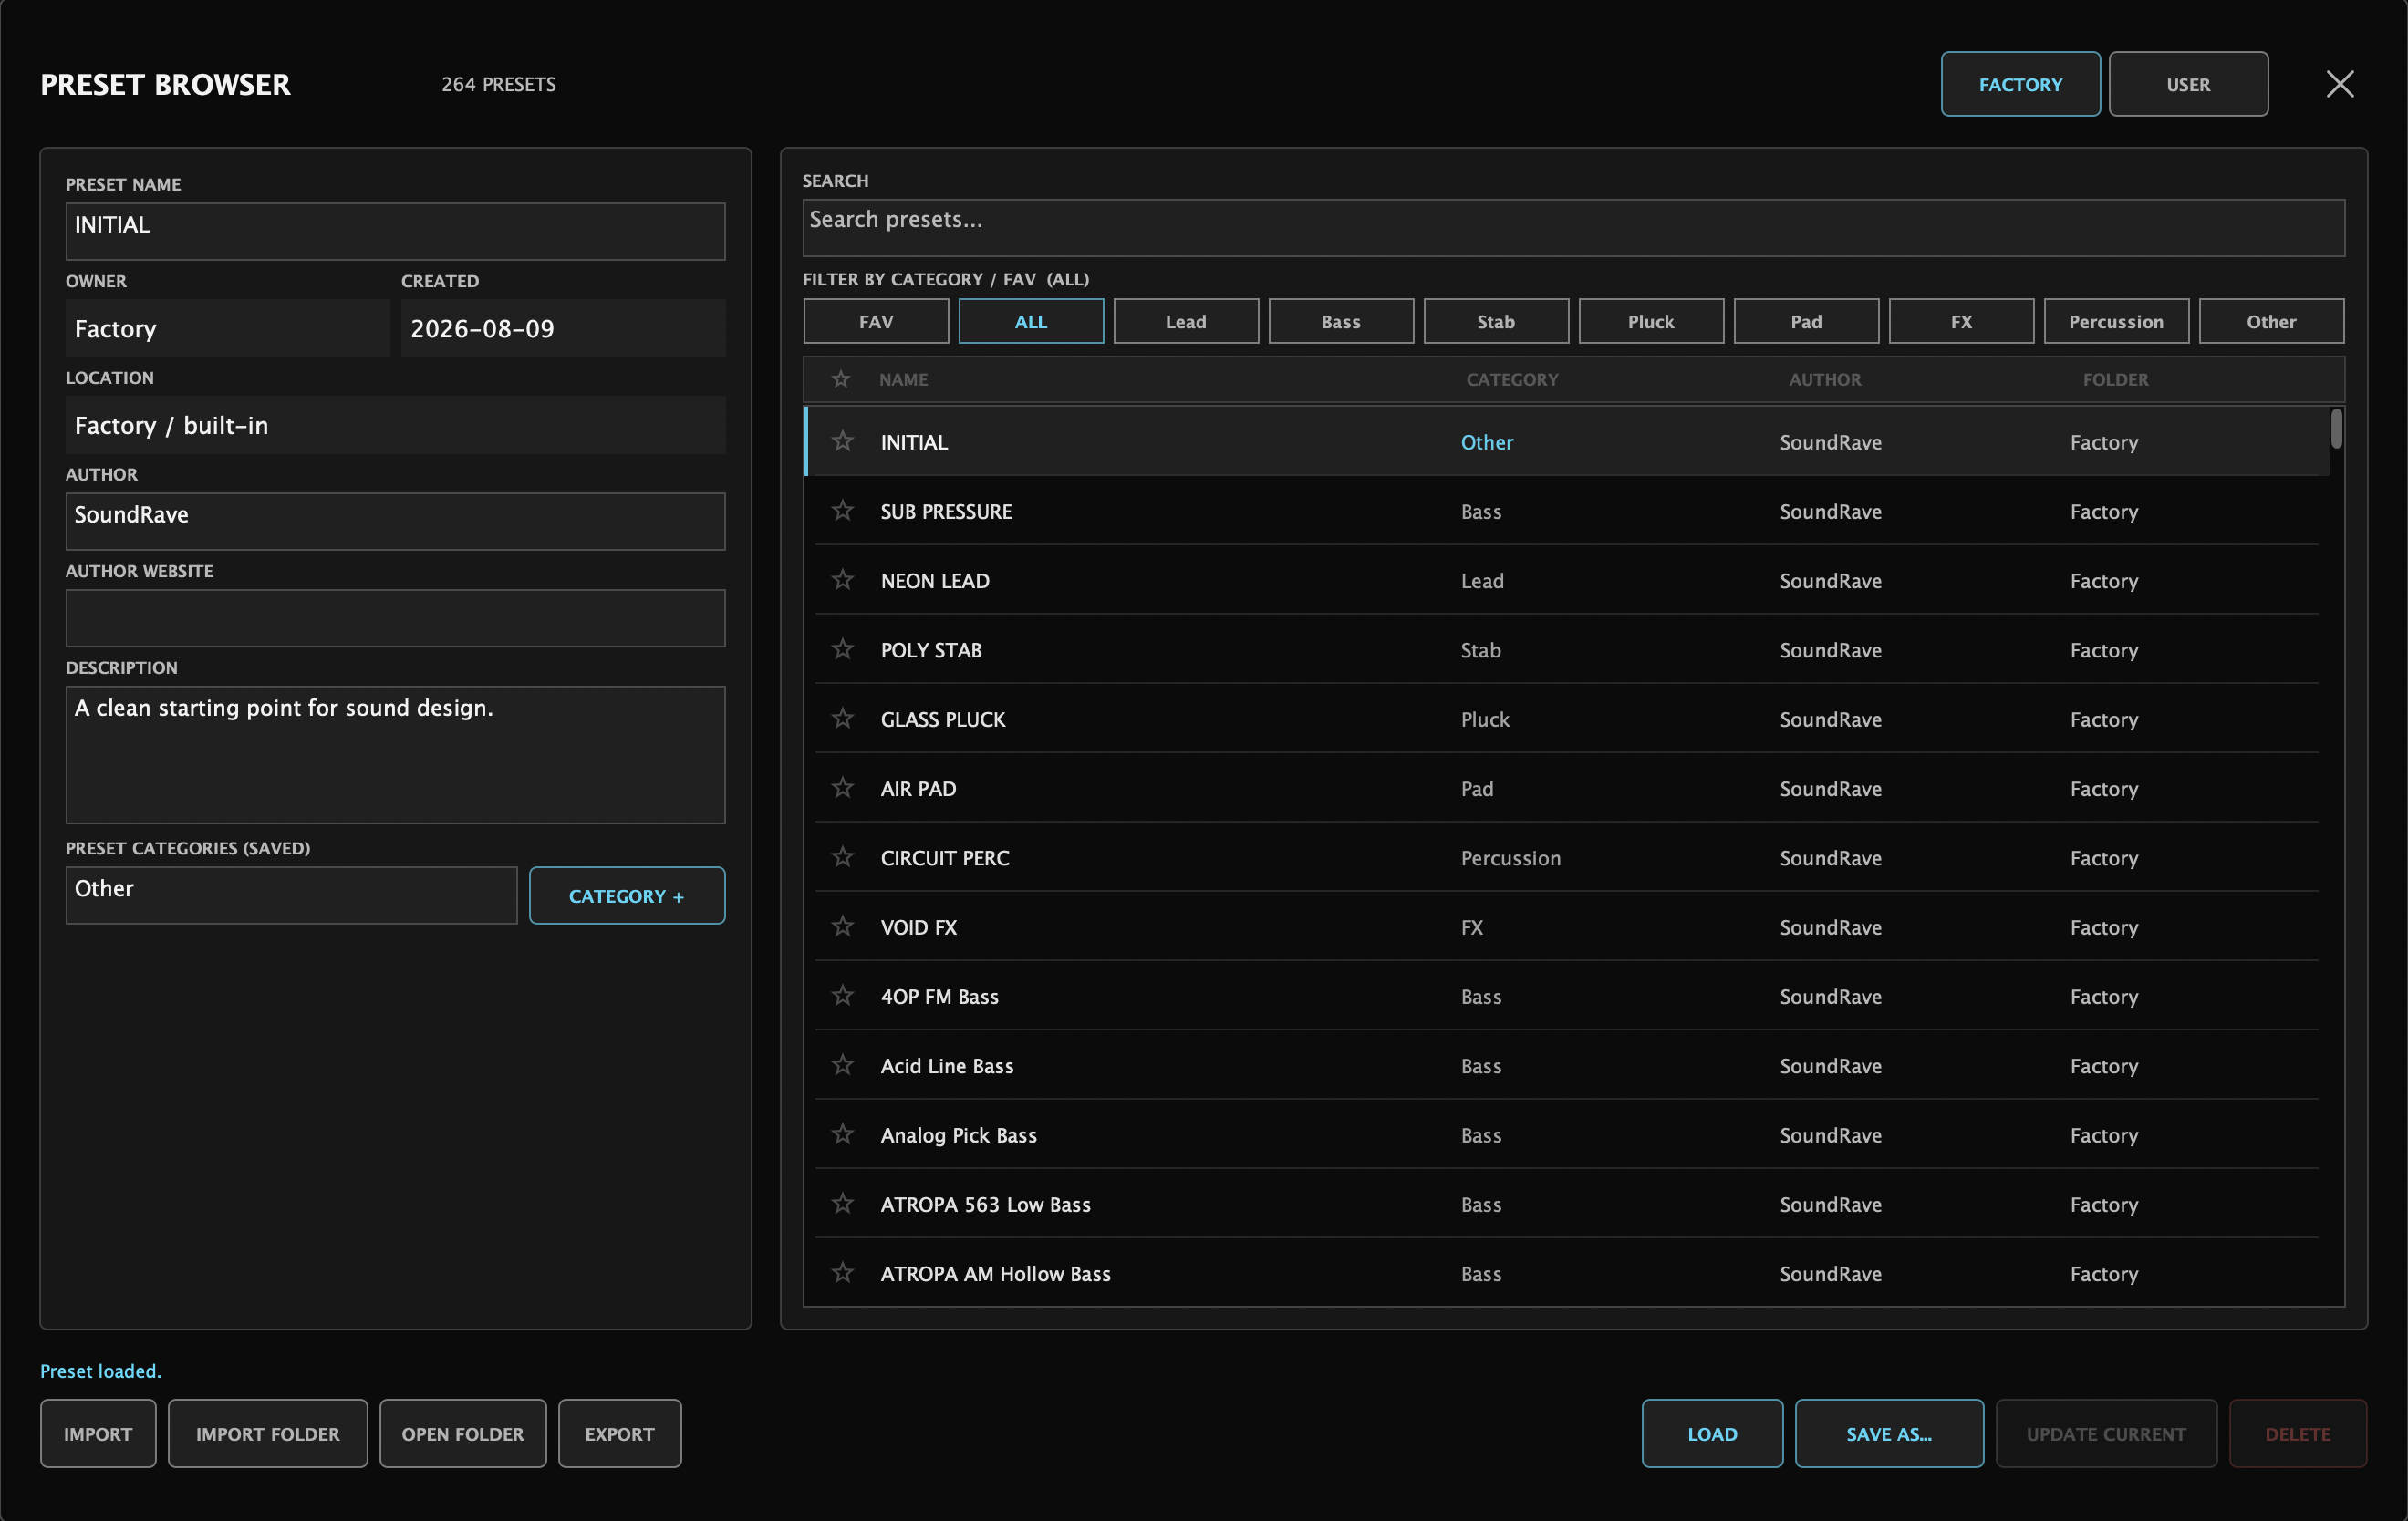2408x1521 pixels.
Task: Mark POLY STAB as favorite
Action: coord(843,649)
